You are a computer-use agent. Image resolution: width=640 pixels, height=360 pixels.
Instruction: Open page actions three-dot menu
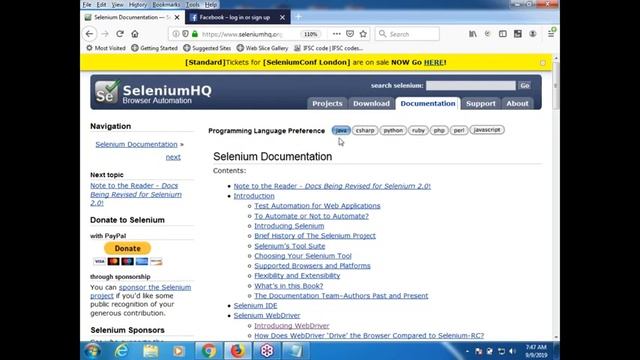336,34
